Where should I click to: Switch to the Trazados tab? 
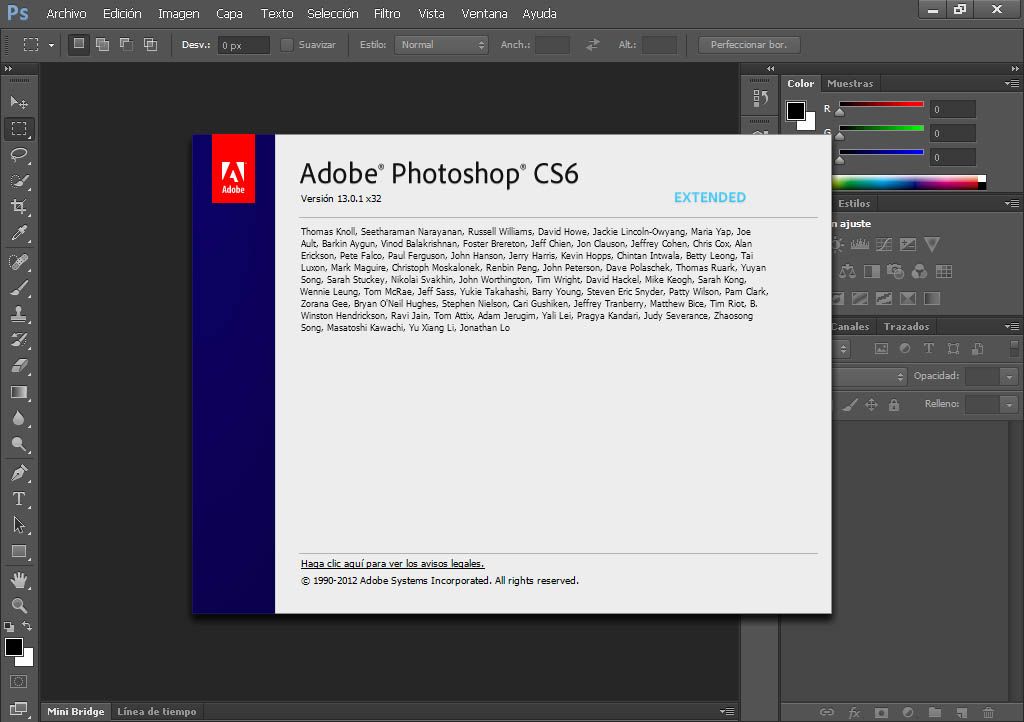click(906, 326)
